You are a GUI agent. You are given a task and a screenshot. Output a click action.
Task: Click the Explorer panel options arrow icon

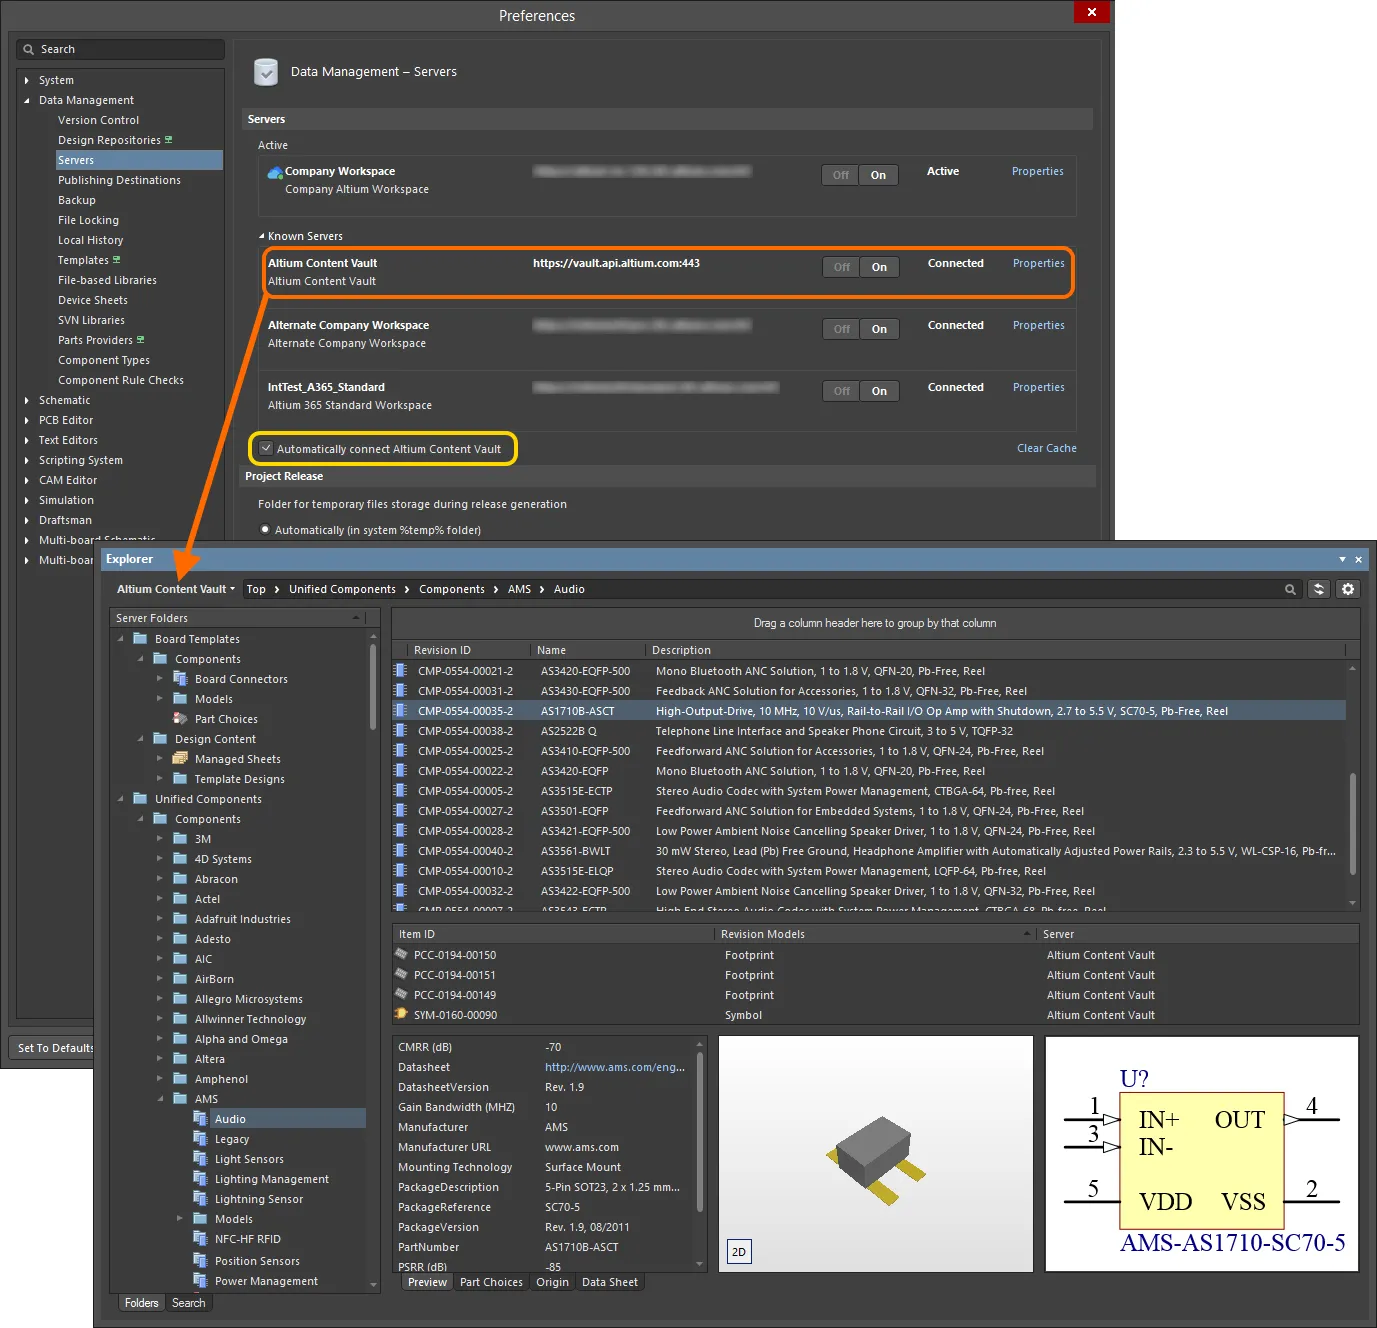coord(1342,559)
